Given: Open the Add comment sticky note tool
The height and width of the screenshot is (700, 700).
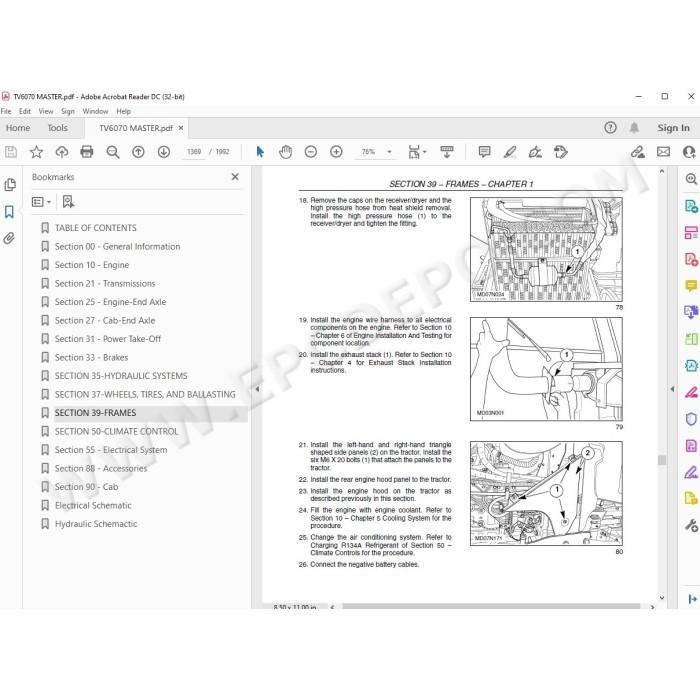Looking at the screenshot, I should tap(484, 152).
